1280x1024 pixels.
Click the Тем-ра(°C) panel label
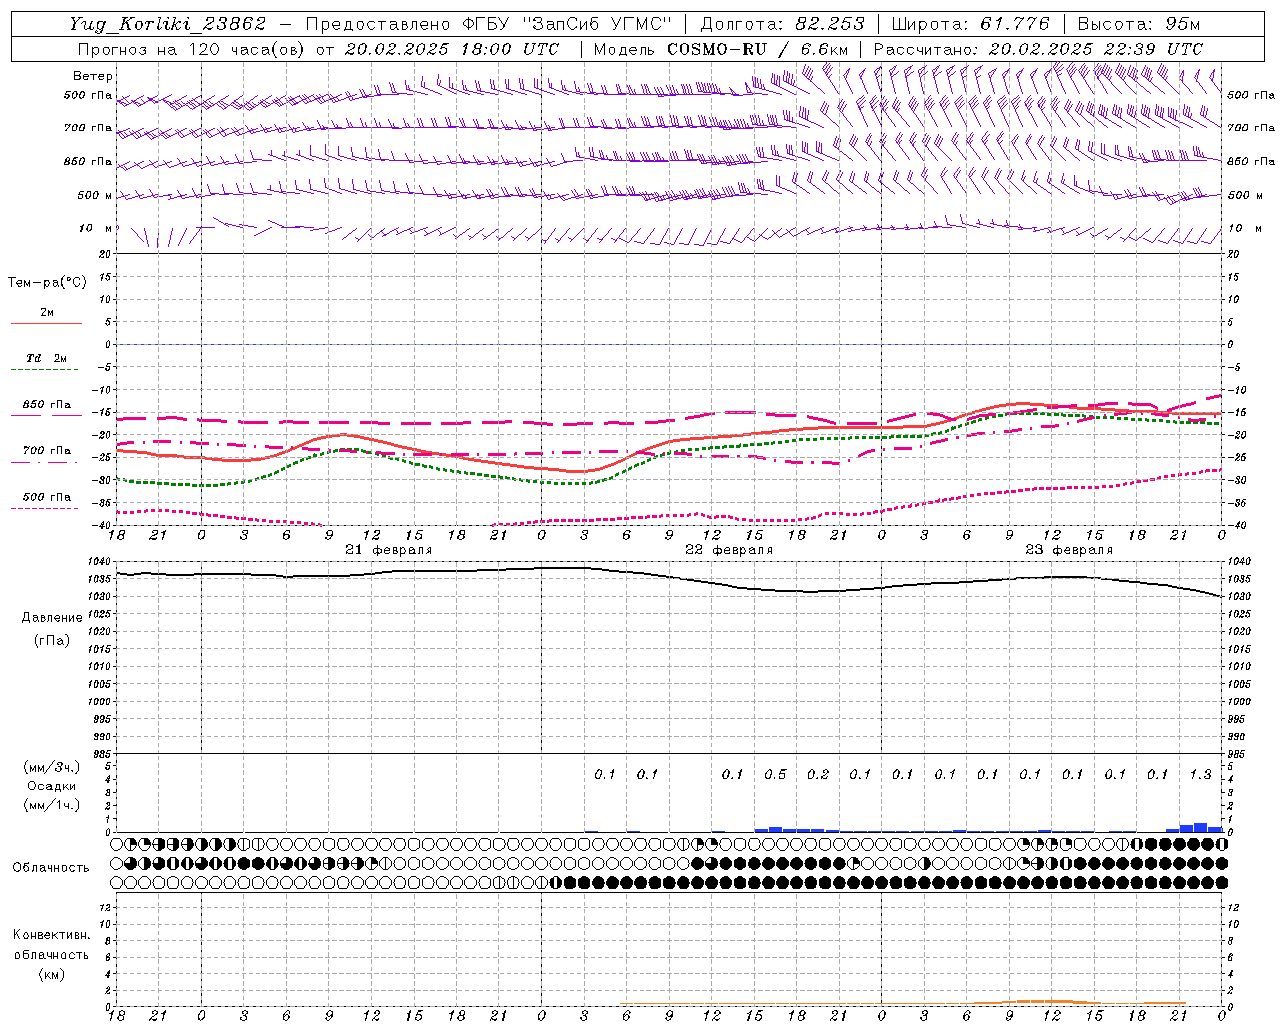pyautogui.click(x=47, y=283)
